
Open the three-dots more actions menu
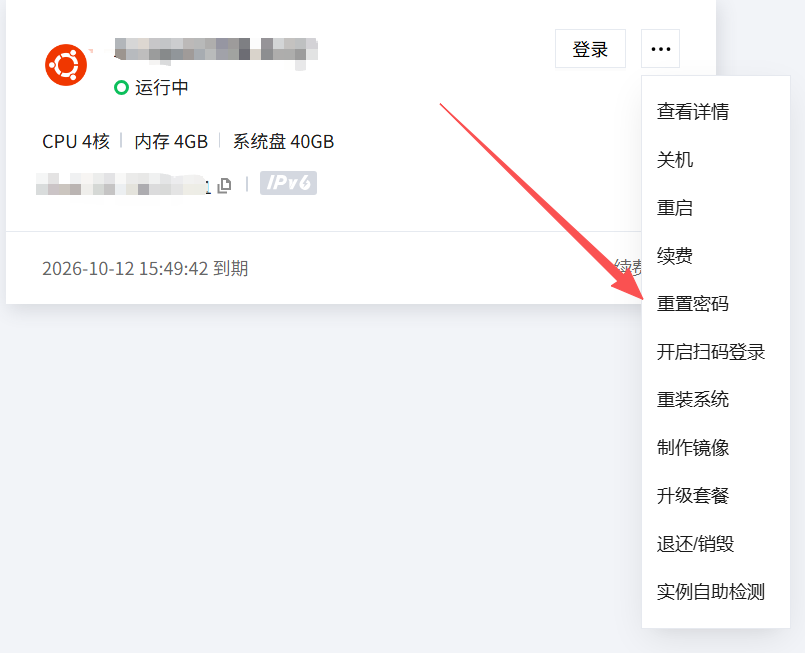pos(660,49)
